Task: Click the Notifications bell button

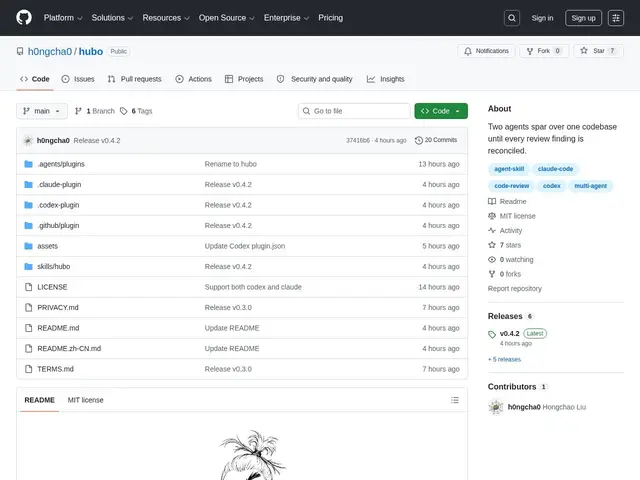Action: [x=486, y=51]
